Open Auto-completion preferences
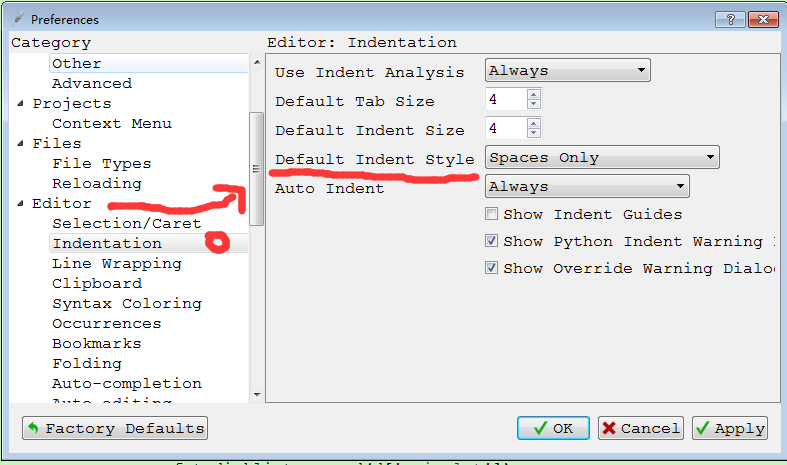The image size is (787, 465). (127, 384)
